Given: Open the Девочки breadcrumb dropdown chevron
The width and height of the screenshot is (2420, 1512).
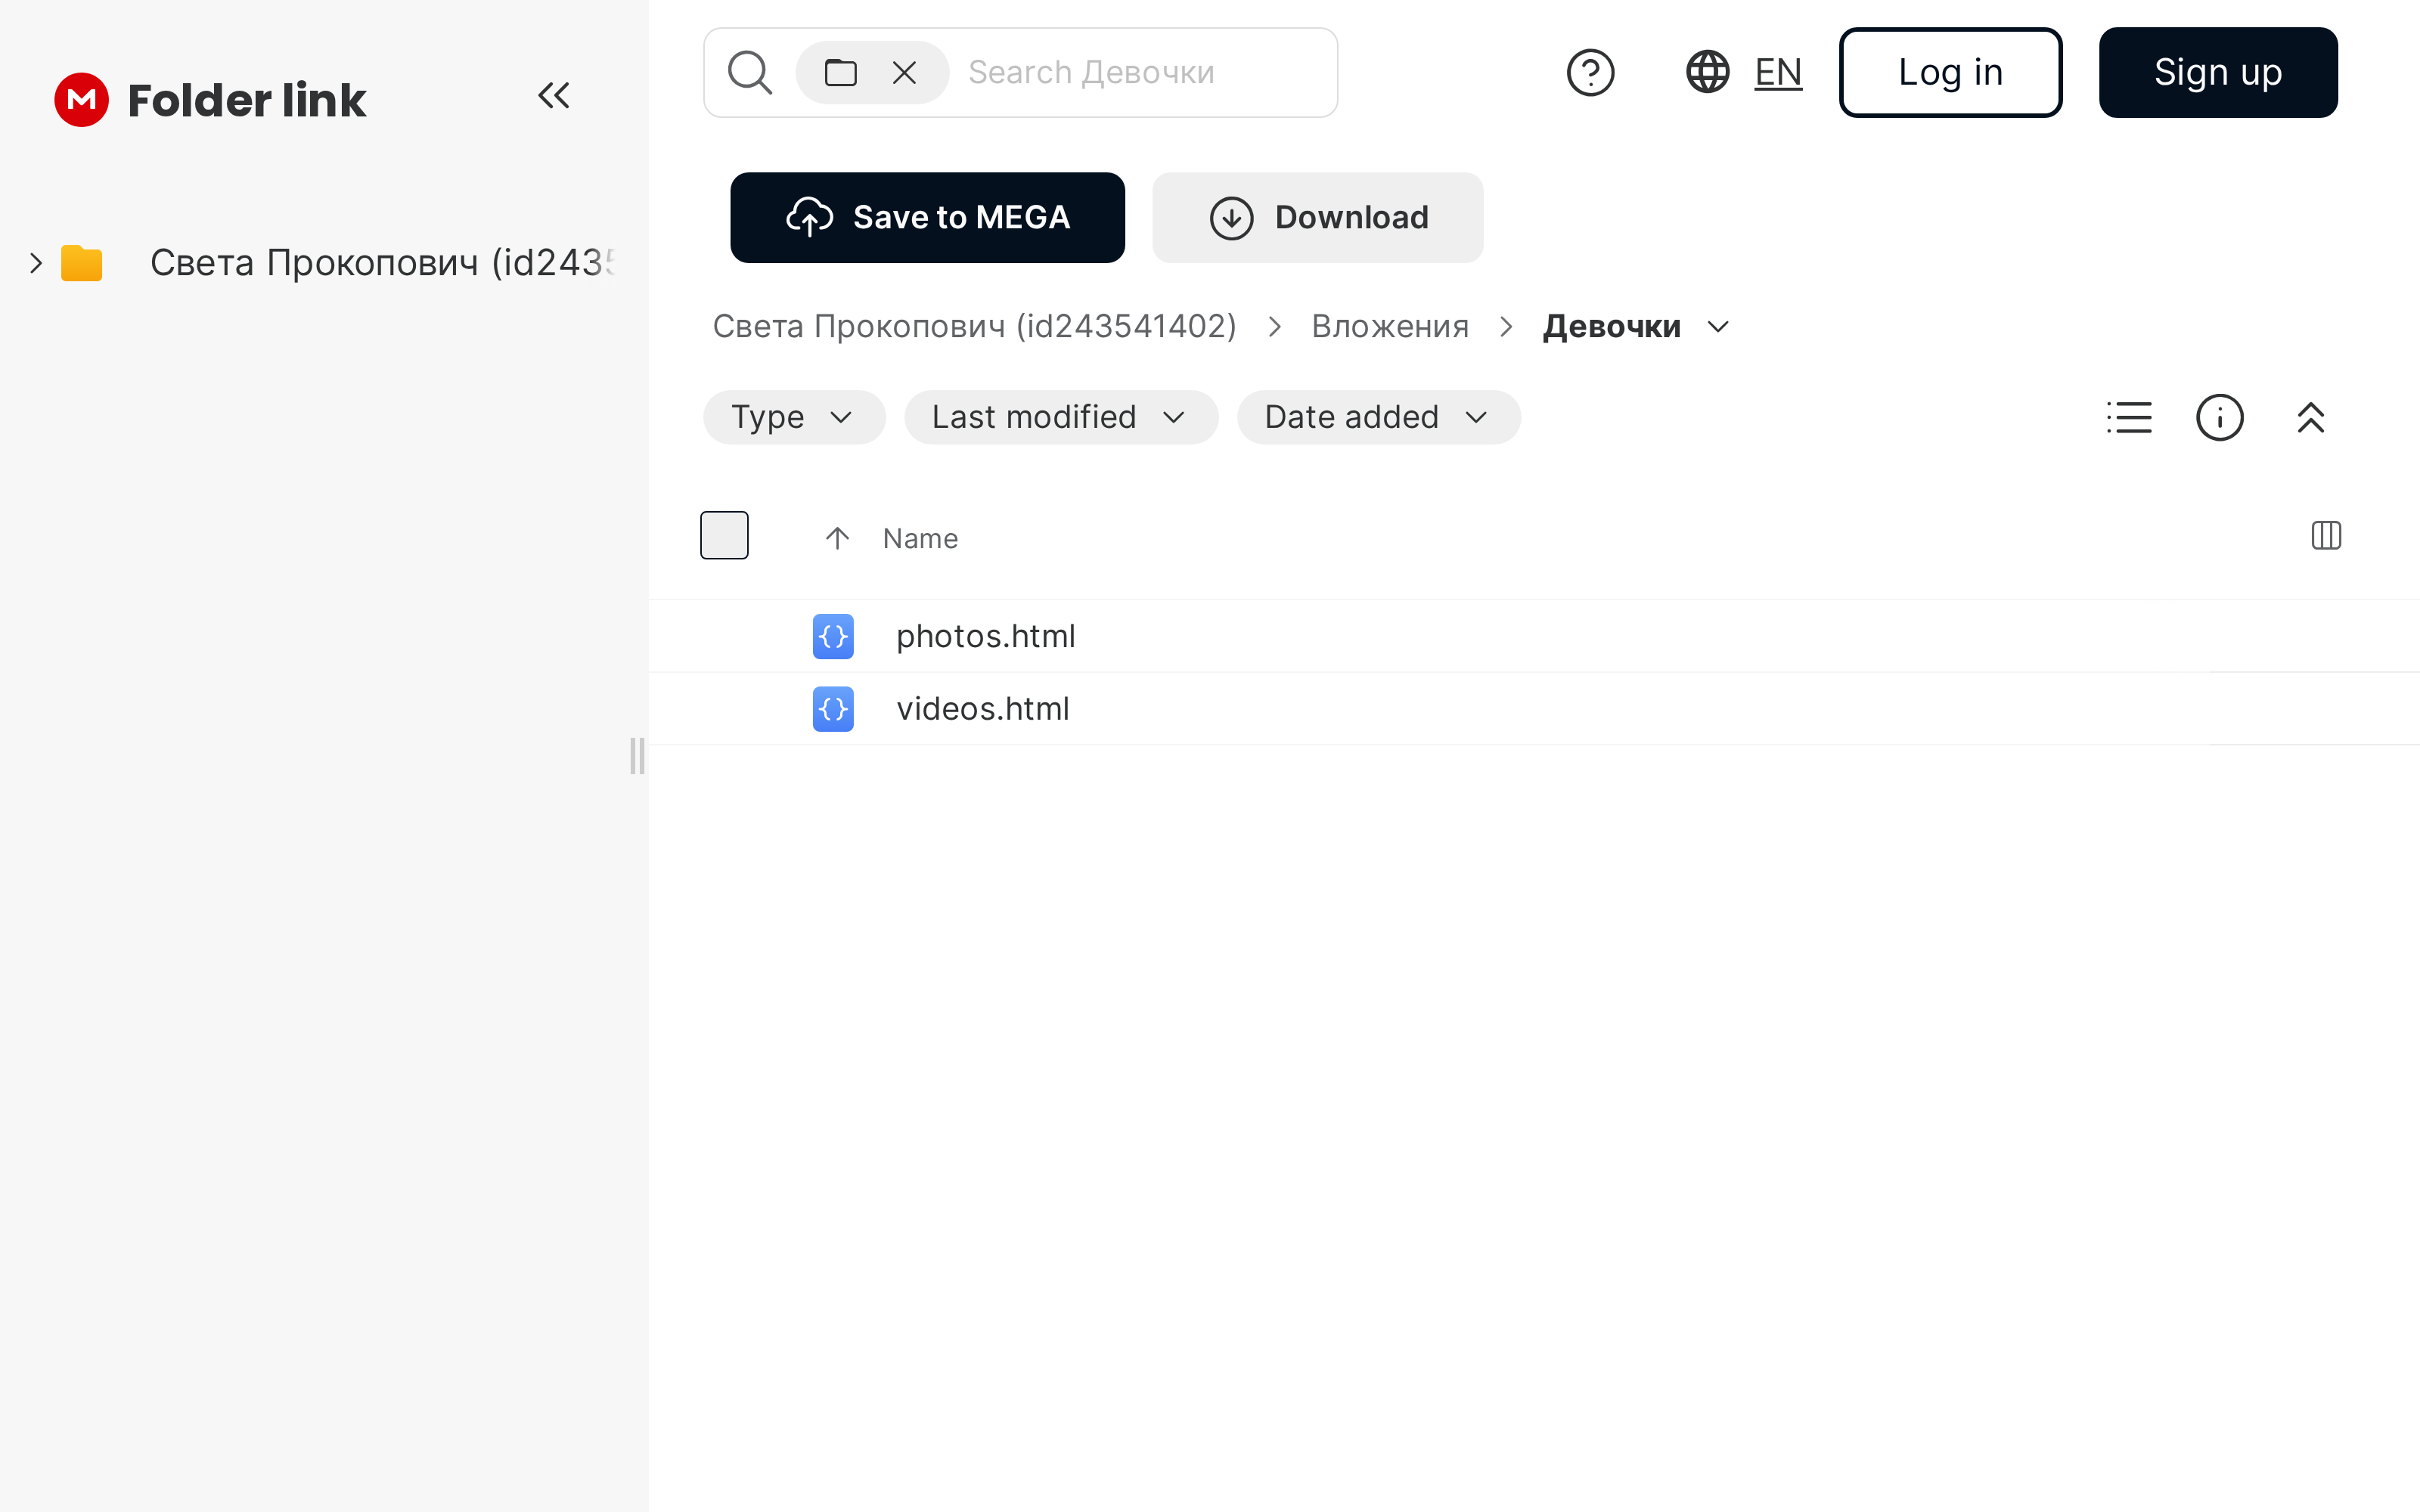Looking at the screenshot, I should coord(1718,327).
